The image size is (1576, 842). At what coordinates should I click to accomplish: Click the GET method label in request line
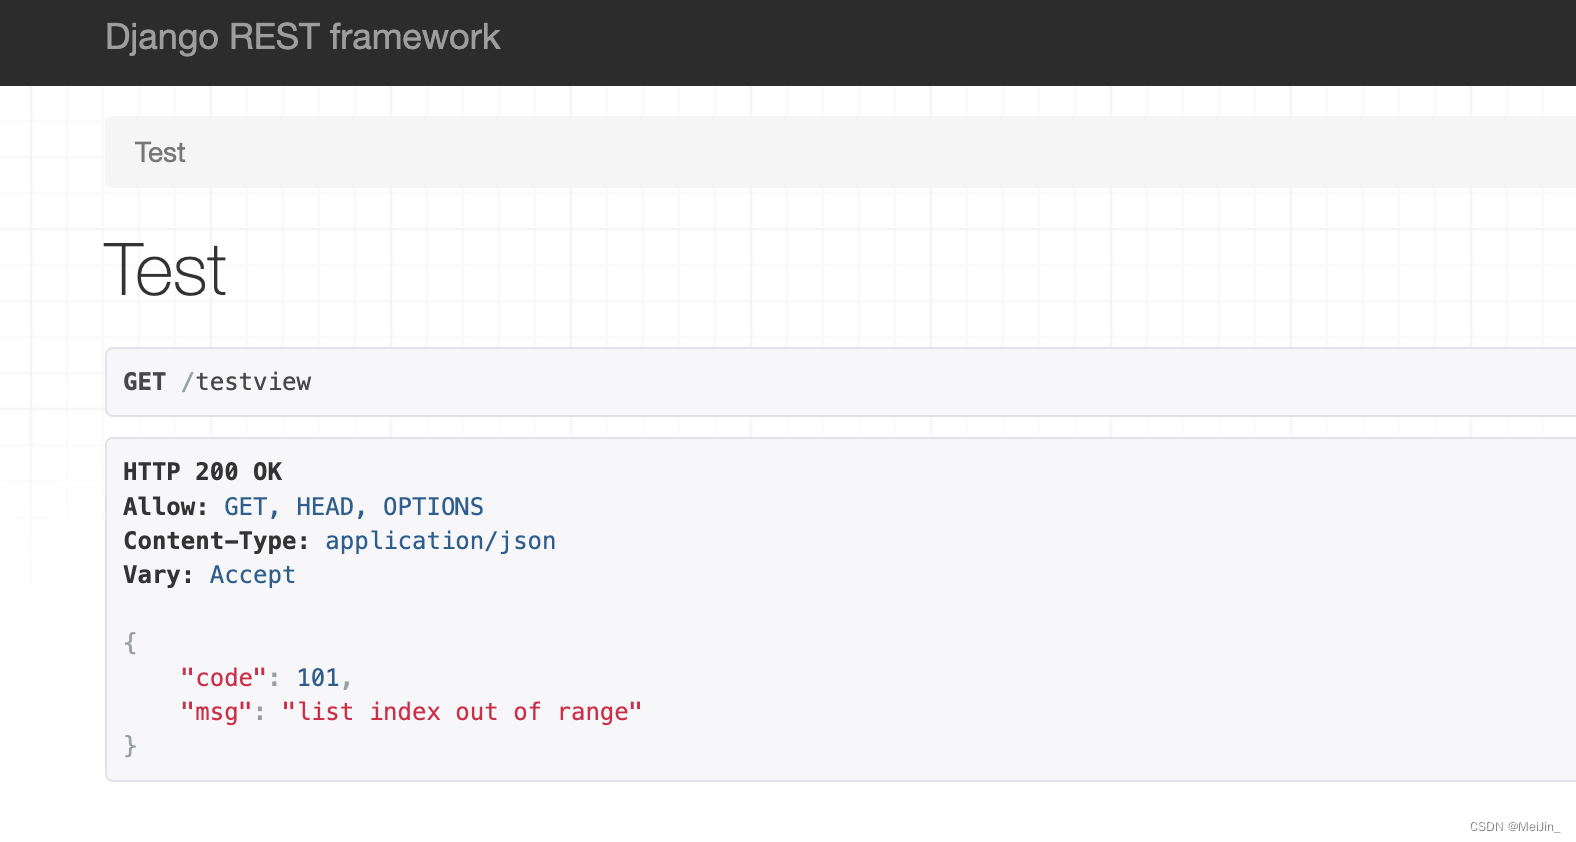click(145, 382)
